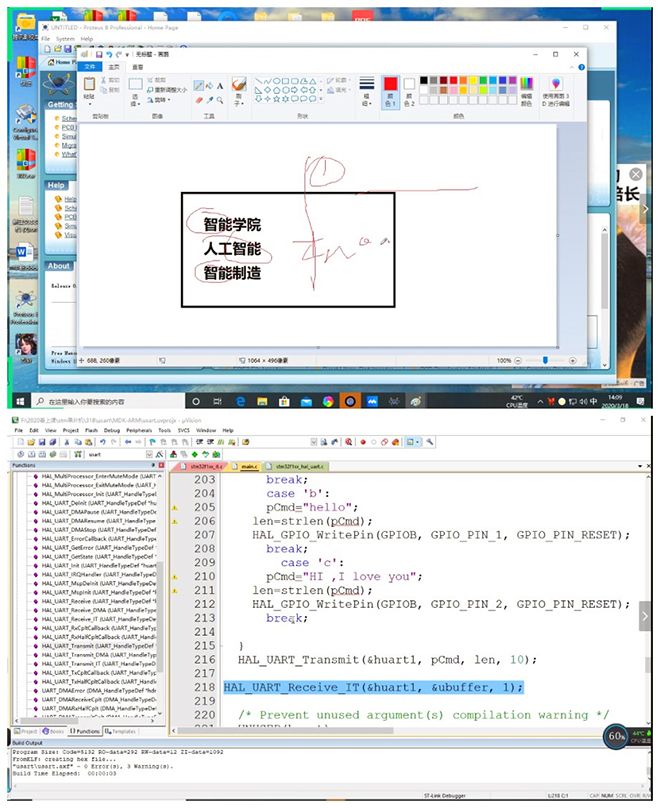Screen dimensions: 660x808
Task: Click the Paint zoom slider handle
Action: (545, 361)
